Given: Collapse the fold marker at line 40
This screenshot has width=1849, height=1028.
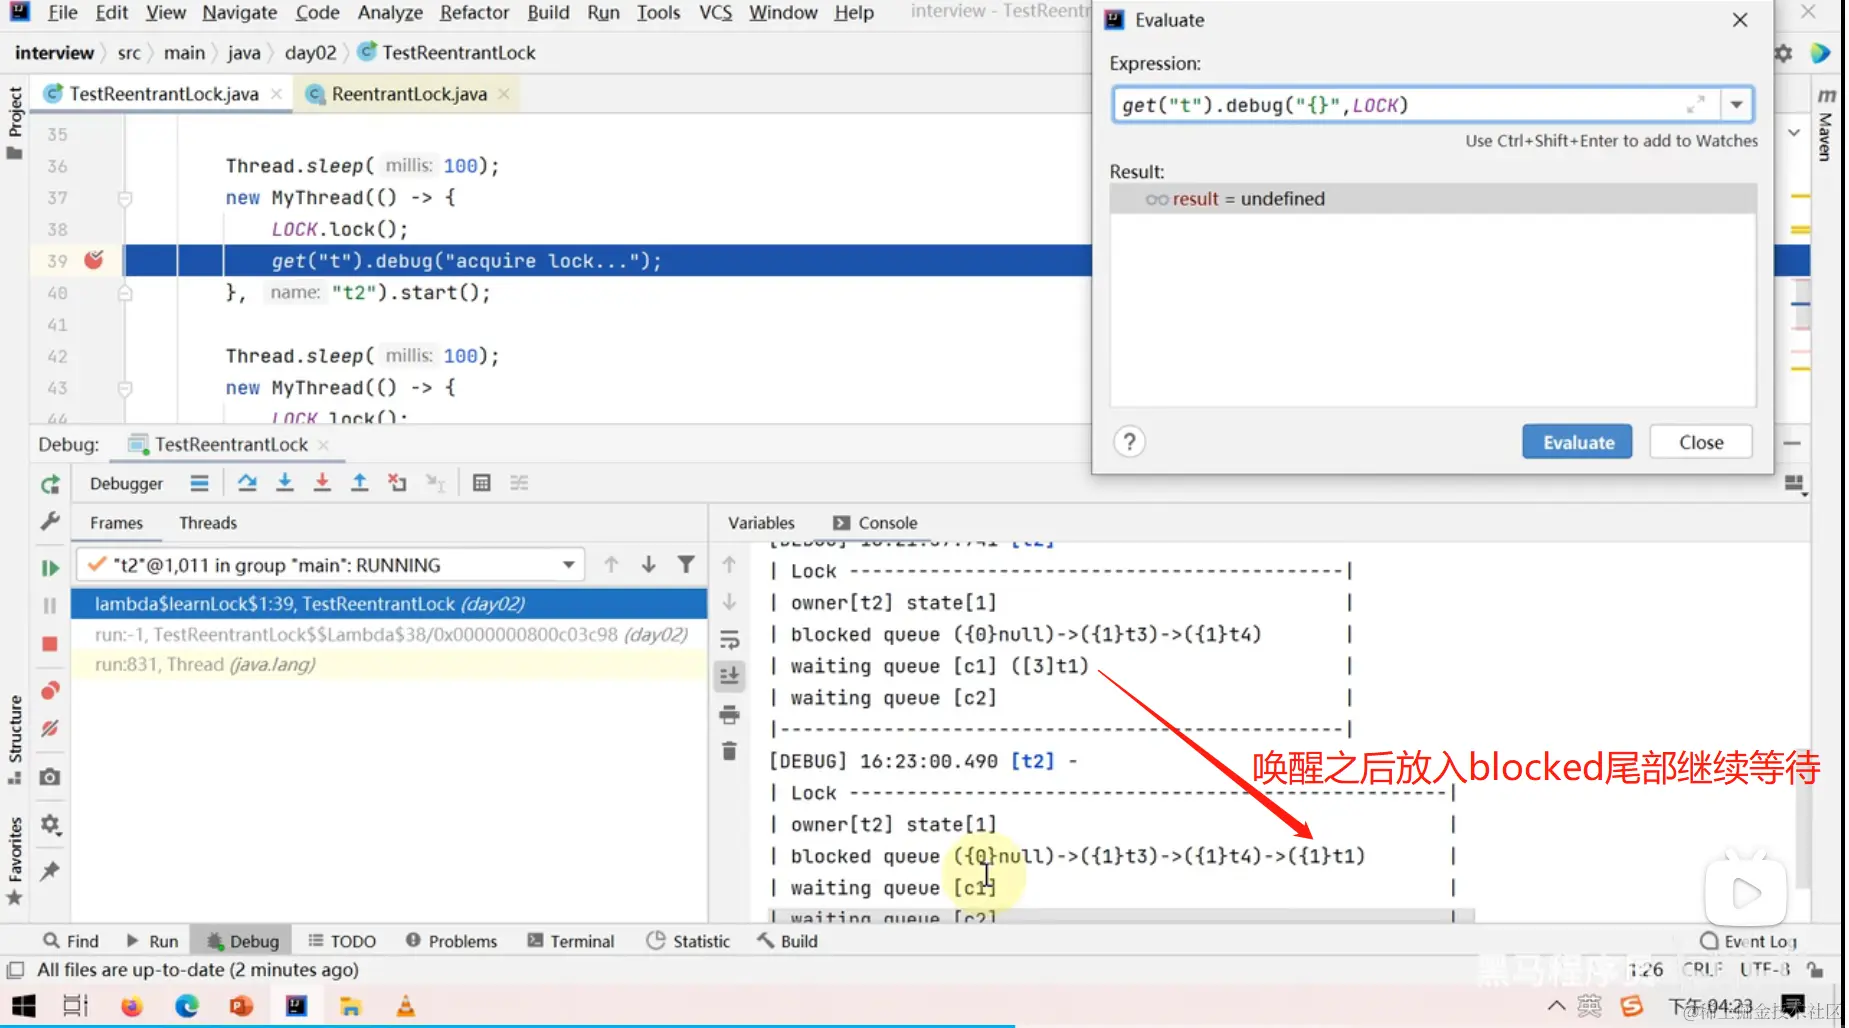Looking at the screenshot, I should click(x=125, y=293).
